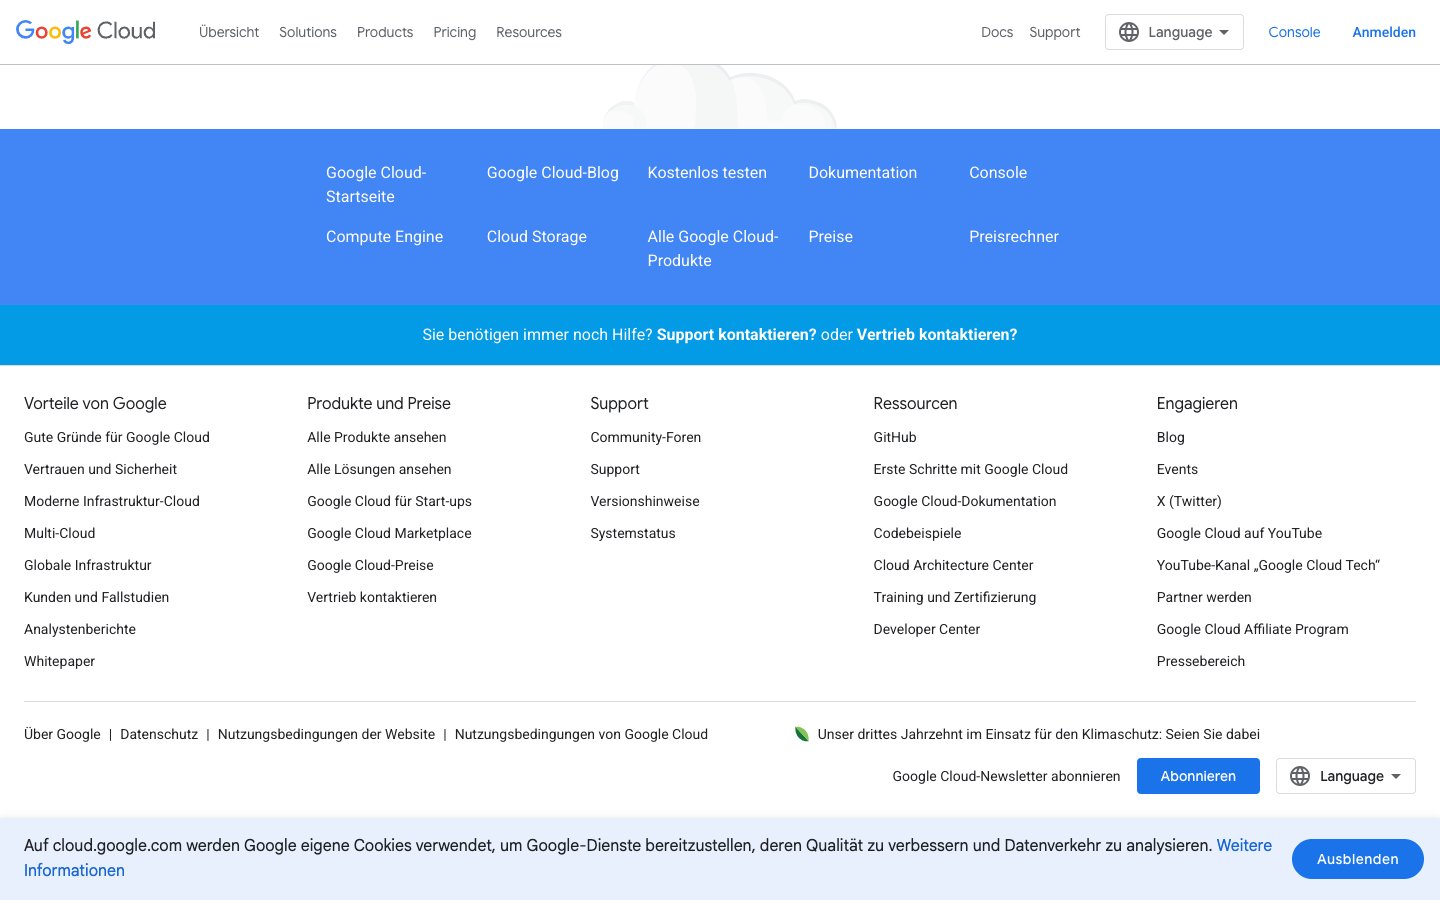
Task: Open the Products menu
Action: point(384,32)
